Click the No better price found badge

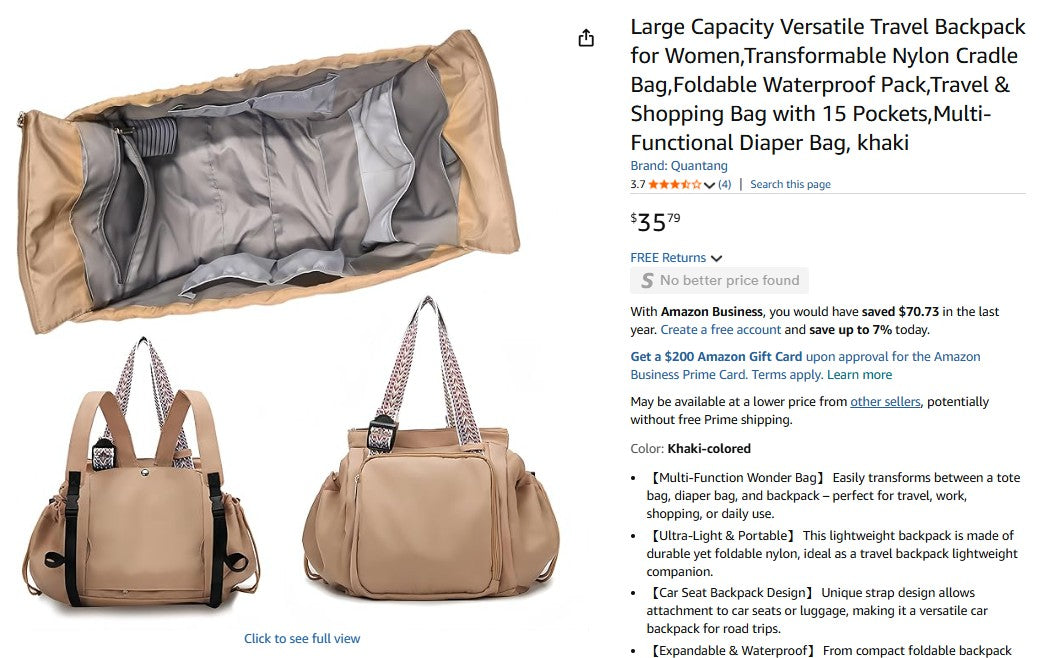(x=719, y=280)
